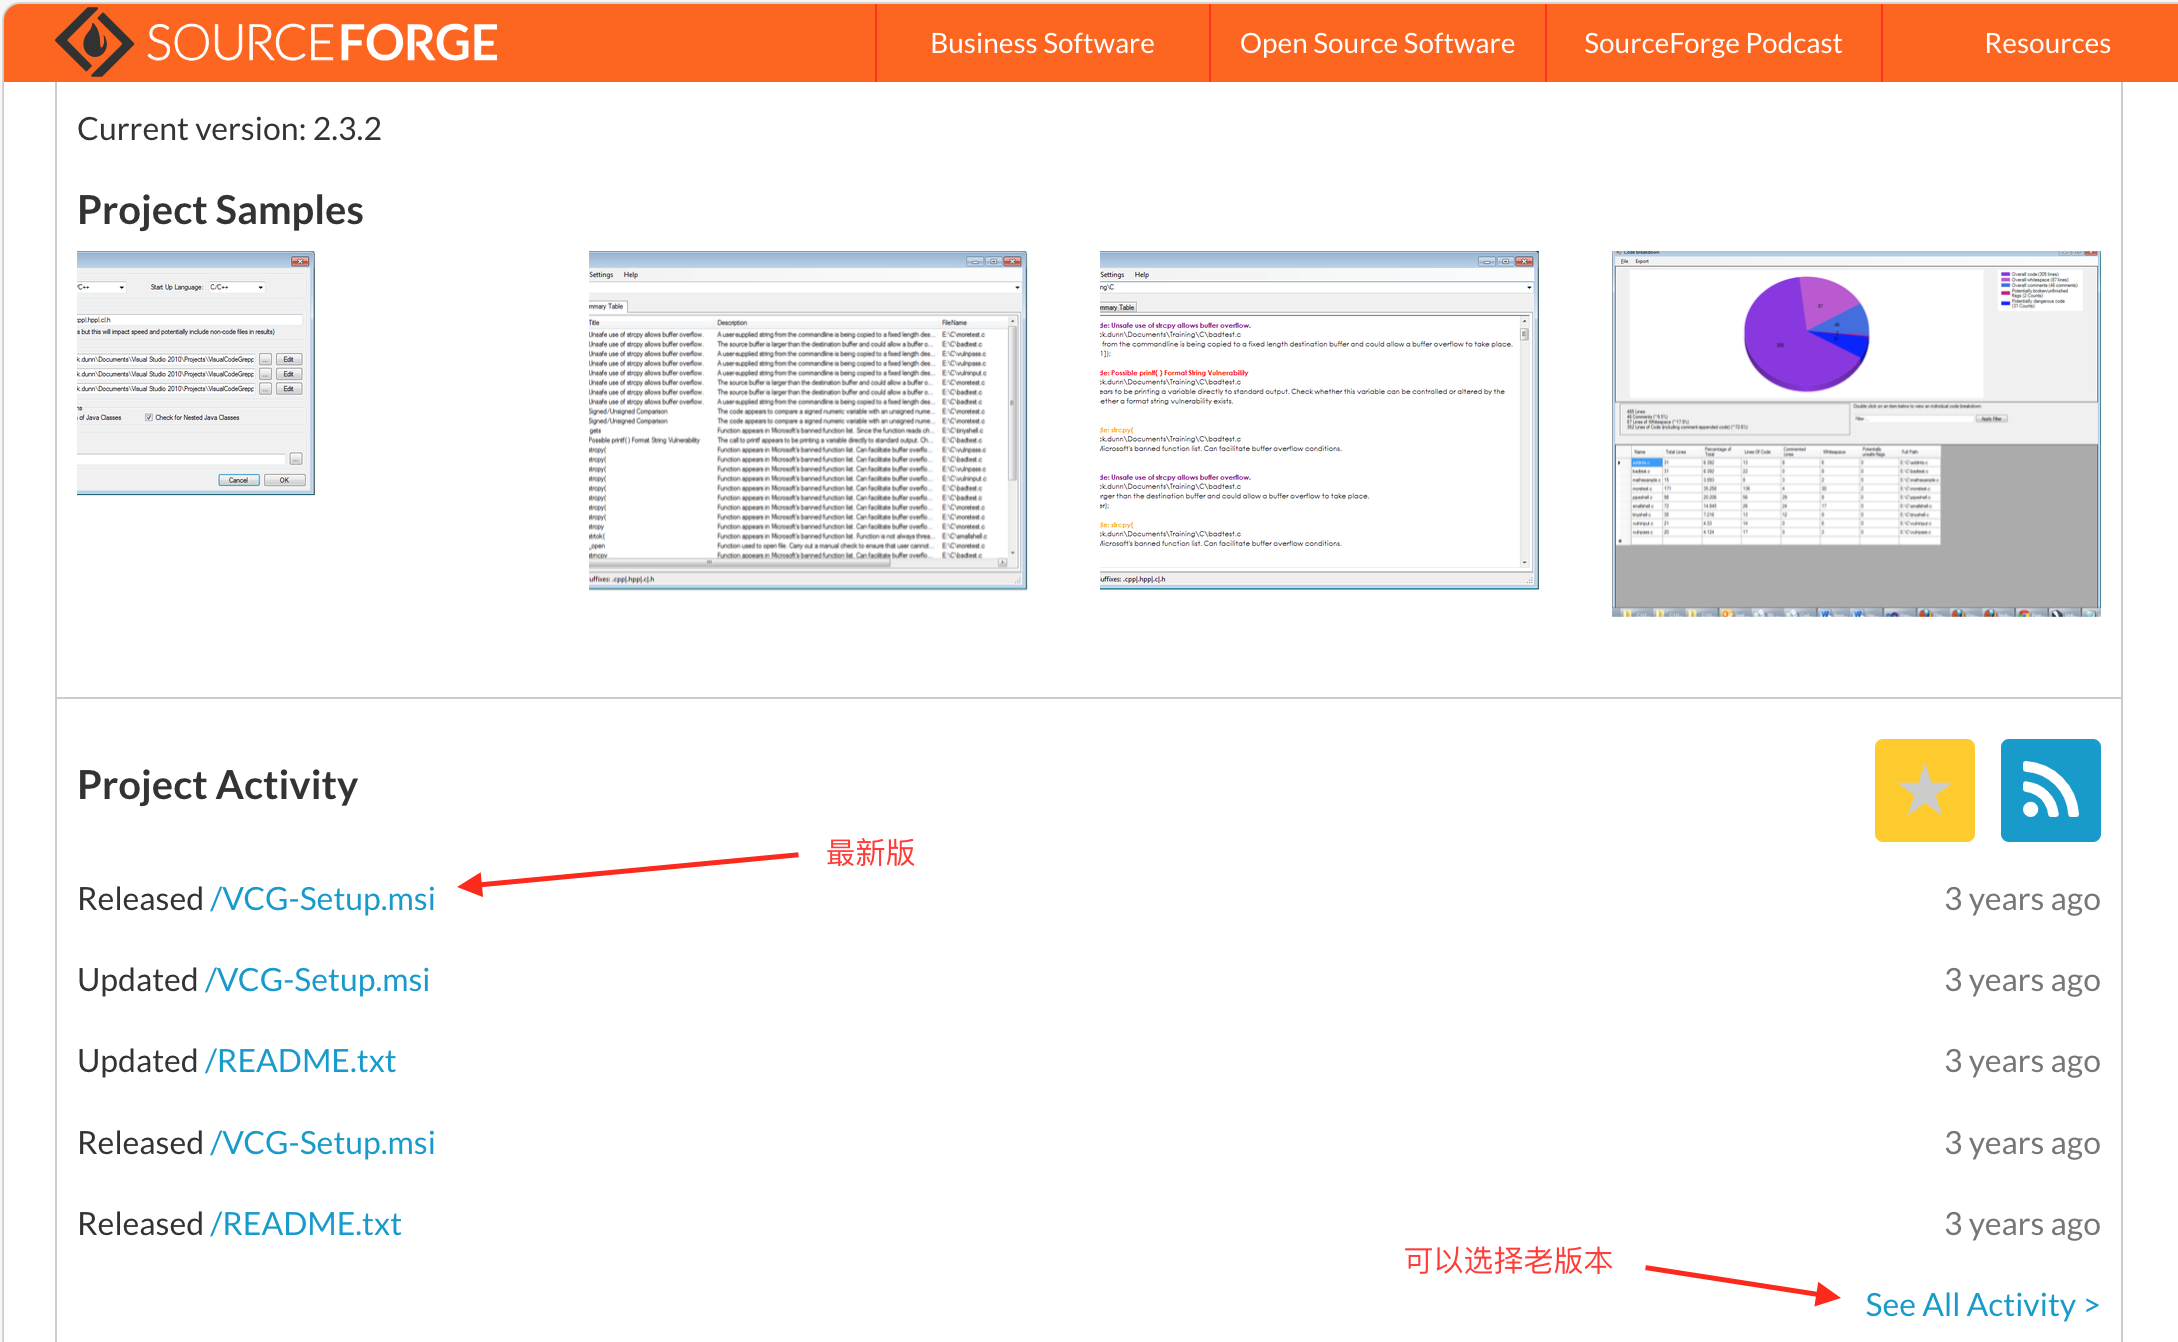Screen dimensions: 2178x1342
Task: Open Business Software navigation menu
Action: tap(1041, 42)
